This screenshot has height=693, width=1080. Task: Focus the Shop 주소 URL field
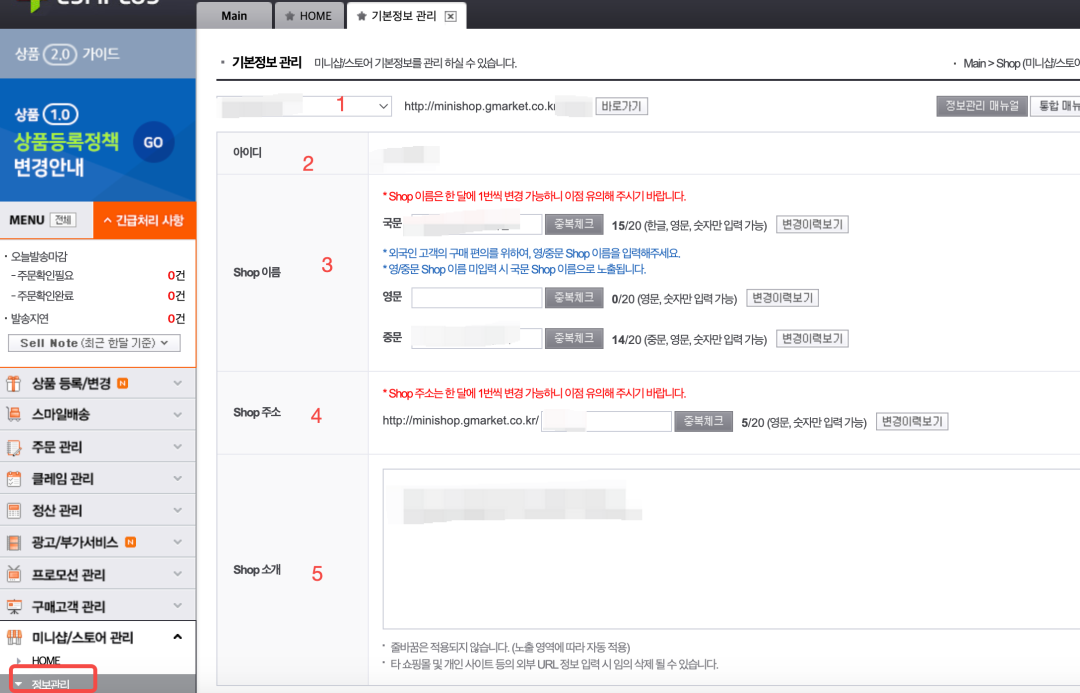(x=606, y=421)
